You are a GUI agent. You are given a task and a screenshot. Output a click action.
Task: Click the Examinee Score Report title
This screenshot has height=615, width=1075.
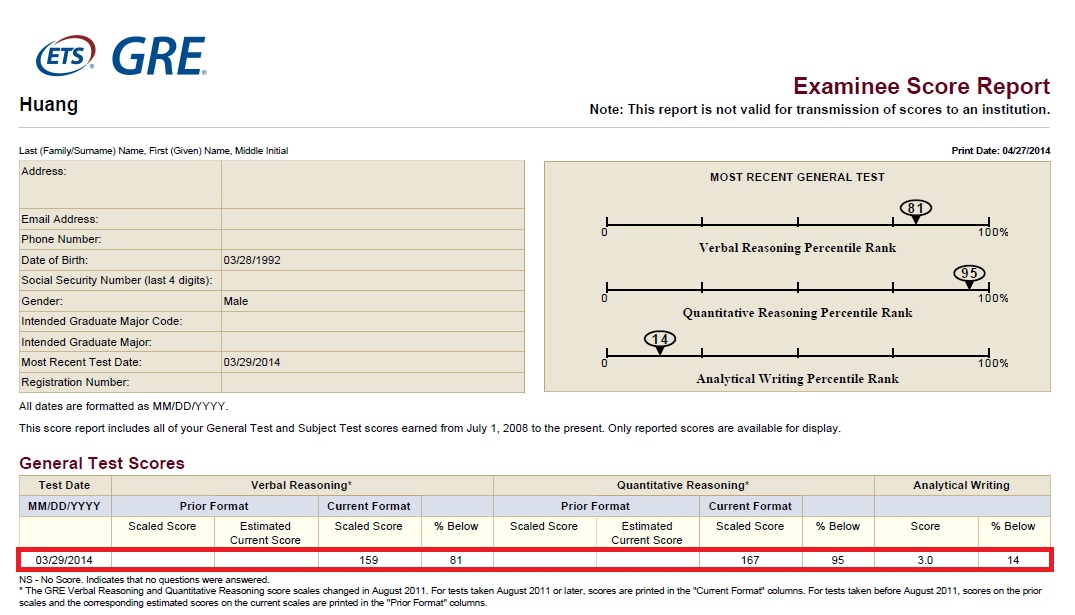[x=921, y=86]
